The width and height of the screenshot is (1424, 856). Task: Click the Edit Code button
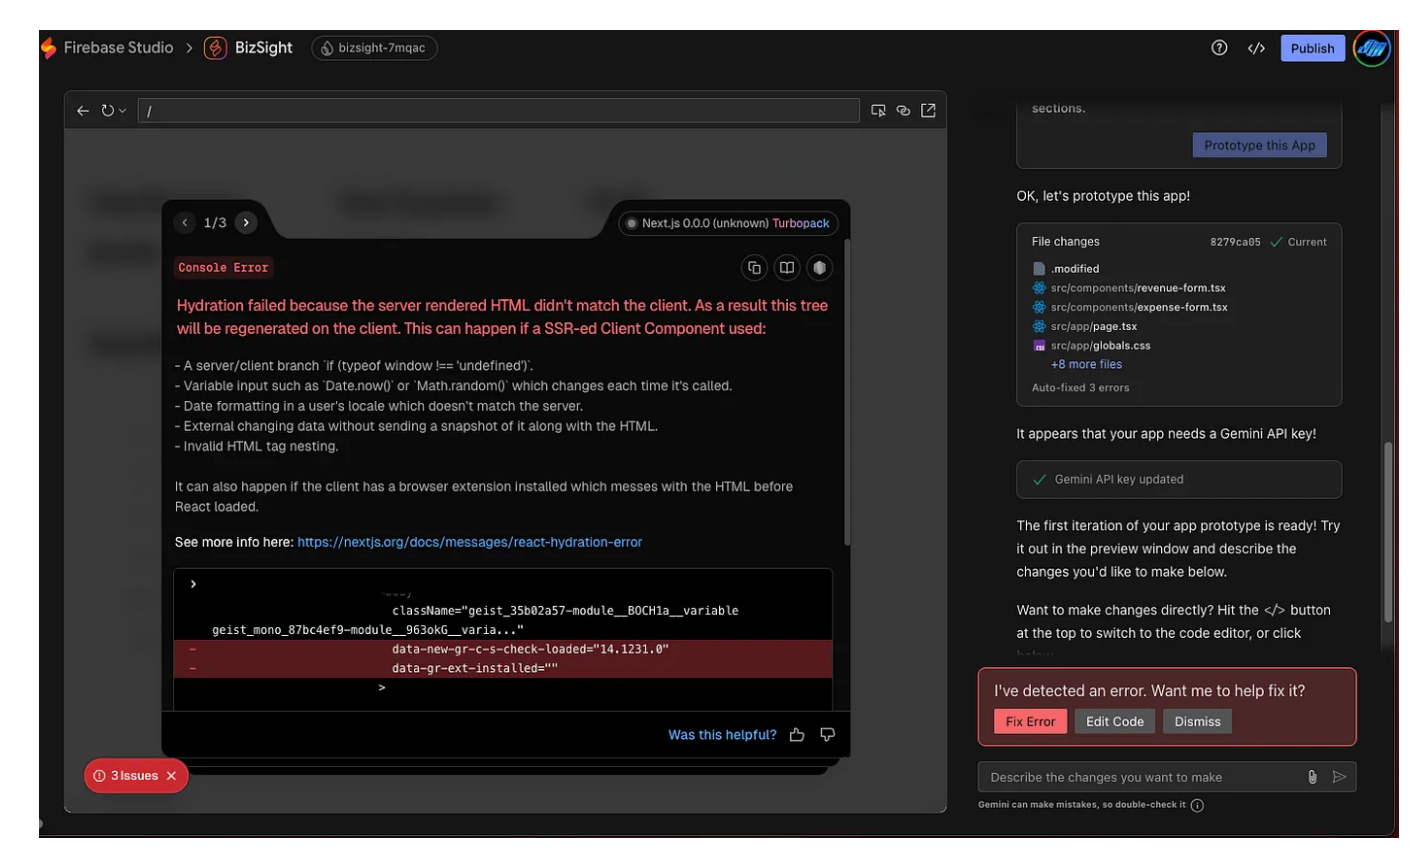click(x=1115, y=722)
